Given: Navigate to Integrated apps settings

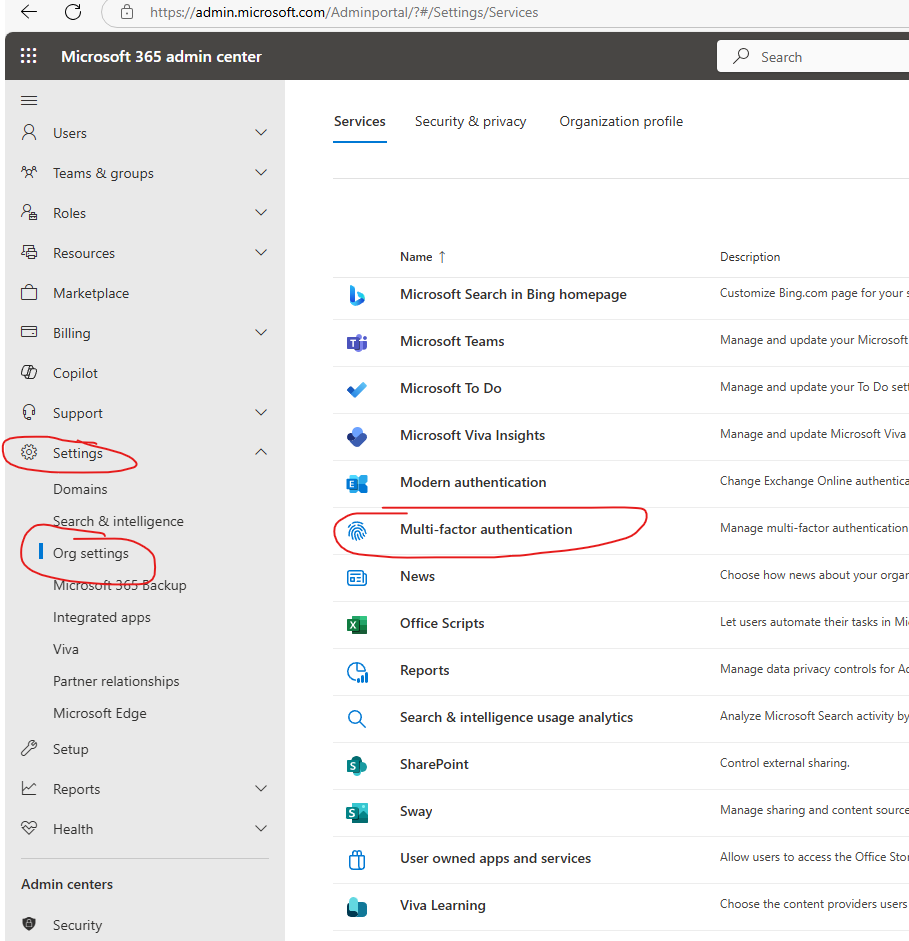Looking at the screenshot, I should 101,616.
